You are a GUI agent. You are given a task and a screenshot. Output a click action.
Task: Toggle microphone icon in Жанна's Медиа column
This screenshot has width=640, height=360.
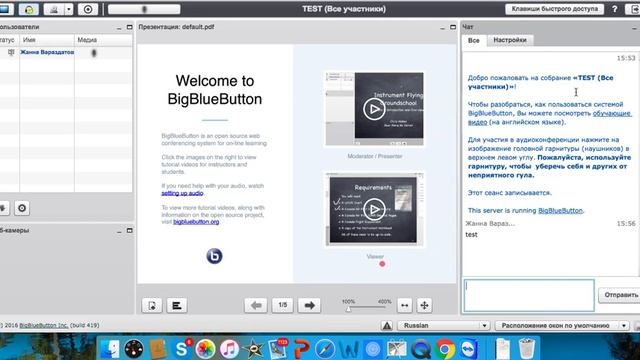[x=94, y=53]
